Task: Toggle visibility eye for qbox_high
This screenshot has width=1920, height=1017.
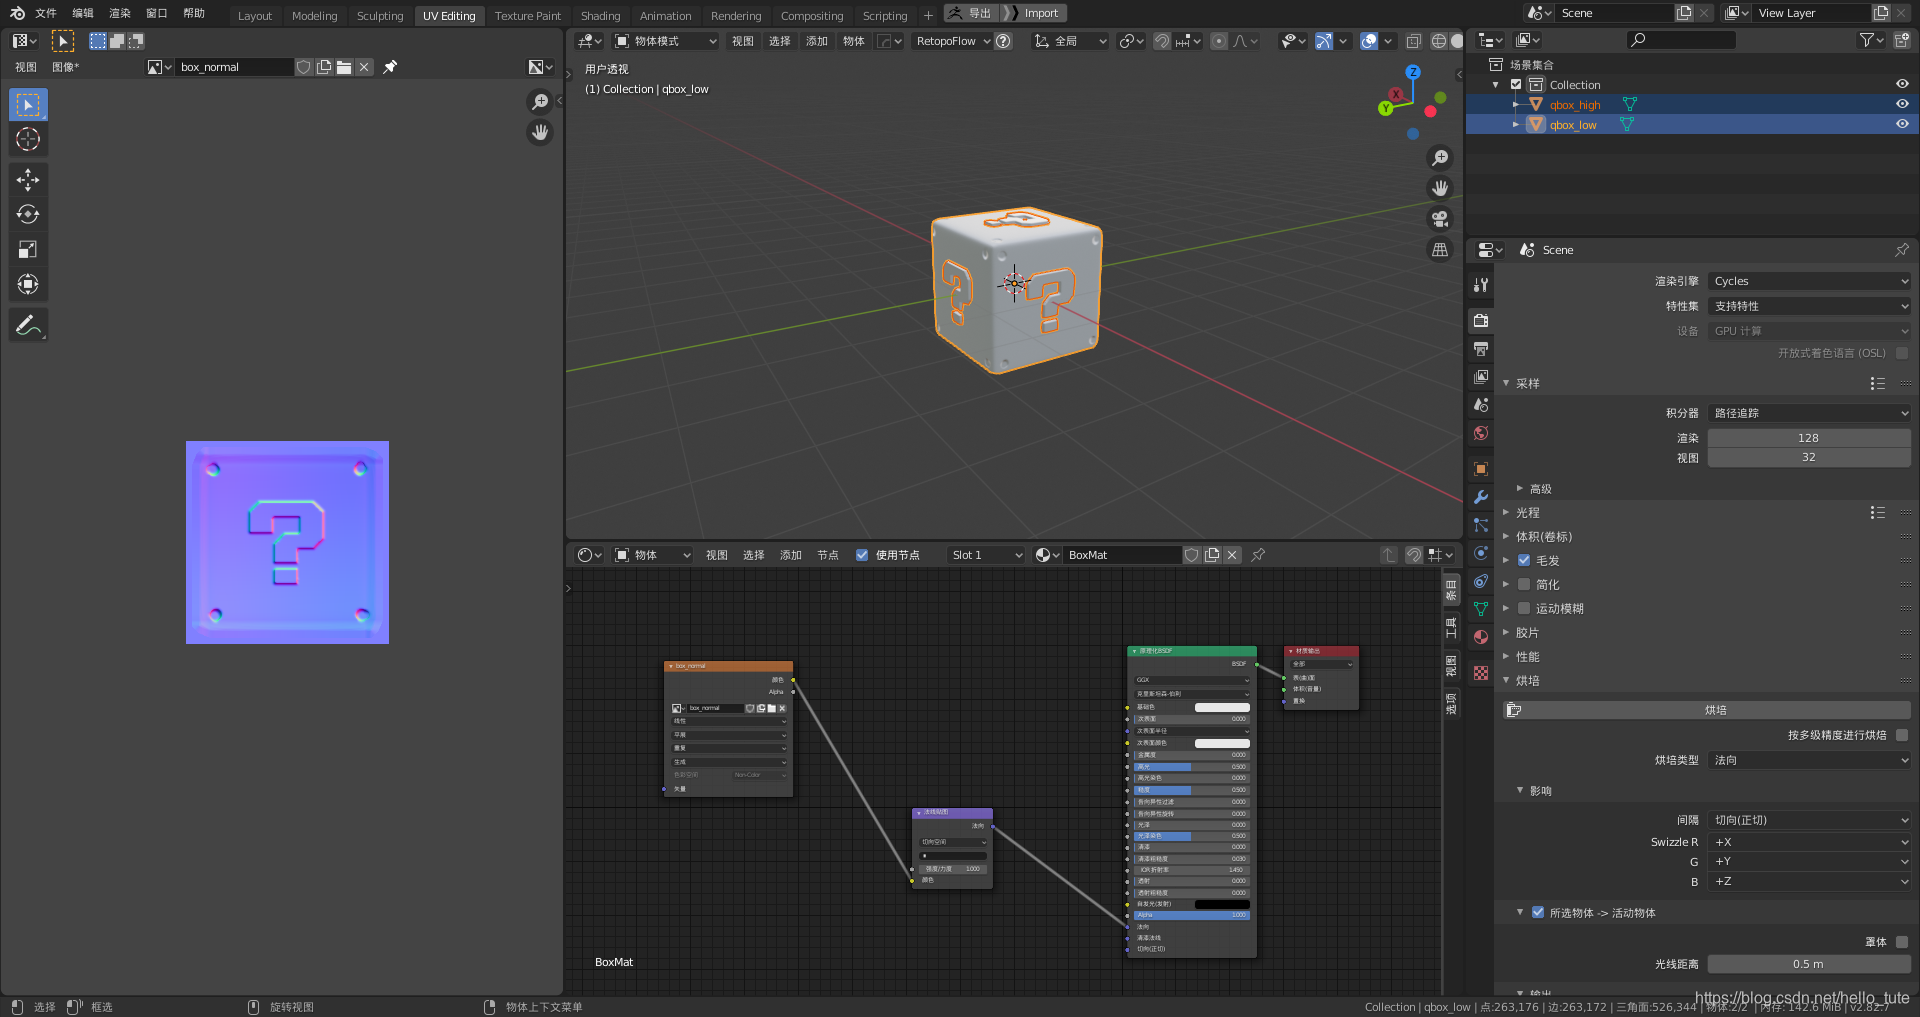Action: 1902,104
